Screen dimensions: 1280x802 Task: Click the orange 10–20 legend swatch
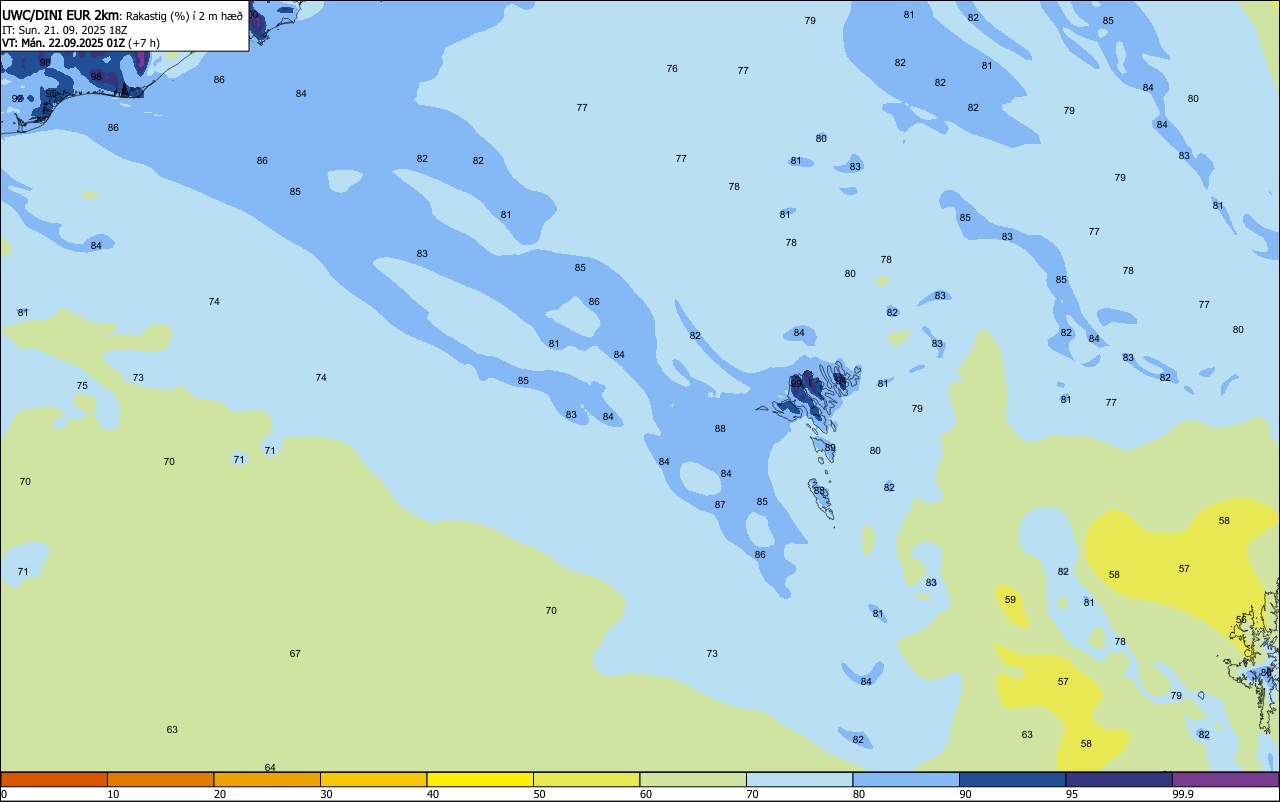[160, 779]
